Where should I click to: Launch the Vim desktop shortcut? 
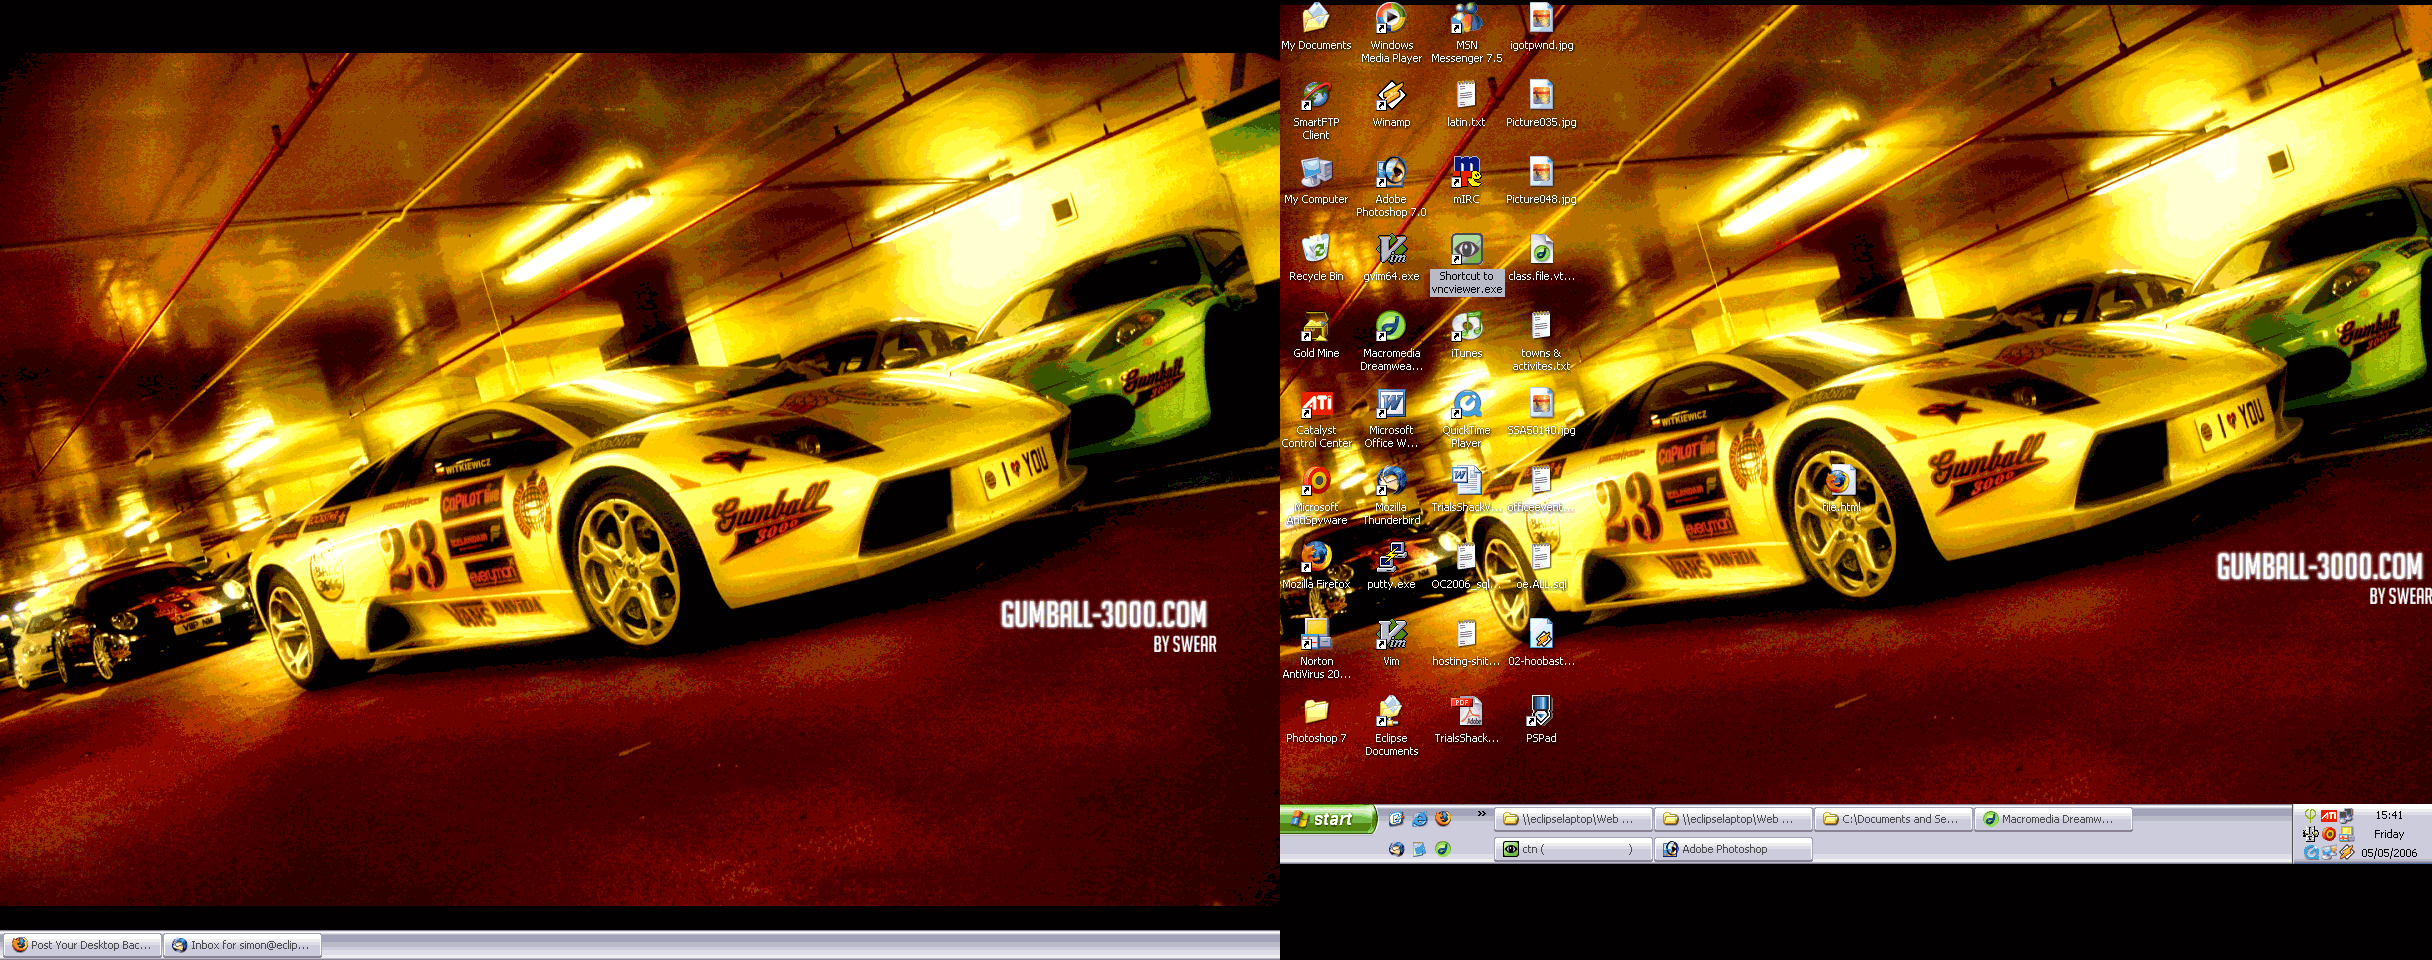tap(1391, 643)
